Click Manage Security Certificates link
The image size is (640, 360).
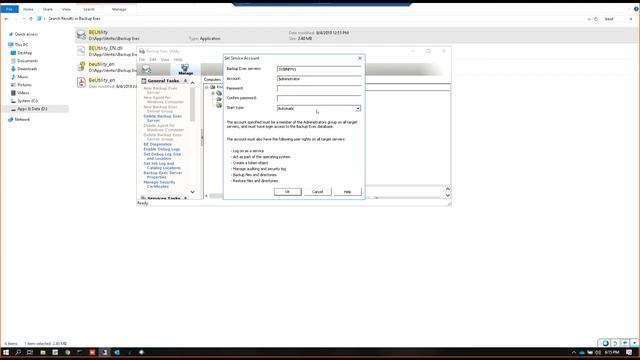point(159,184)
